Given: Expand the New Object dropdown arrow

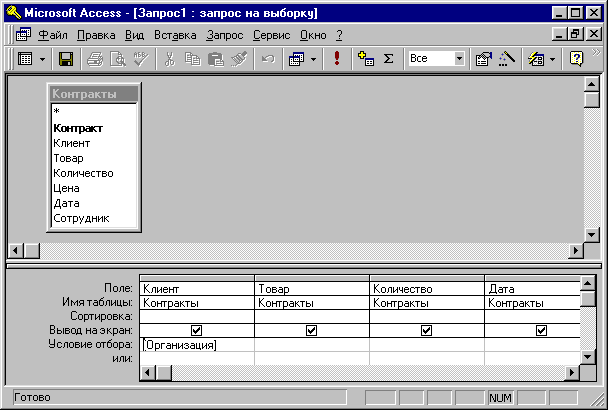Looking at the screenshot, I should coord(553,59).
